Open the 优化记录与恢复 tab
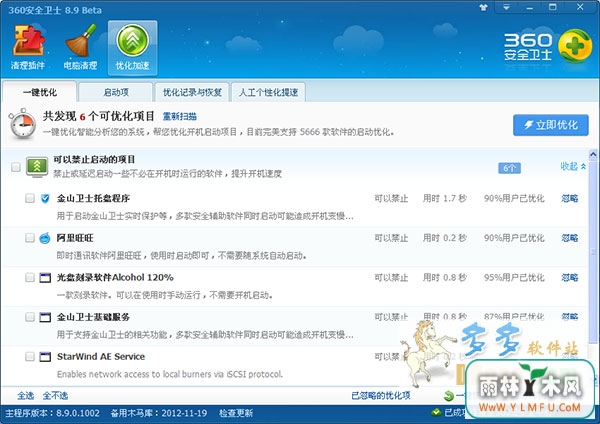Viewport: 600px width, 424px height. (x=192, y=92)
